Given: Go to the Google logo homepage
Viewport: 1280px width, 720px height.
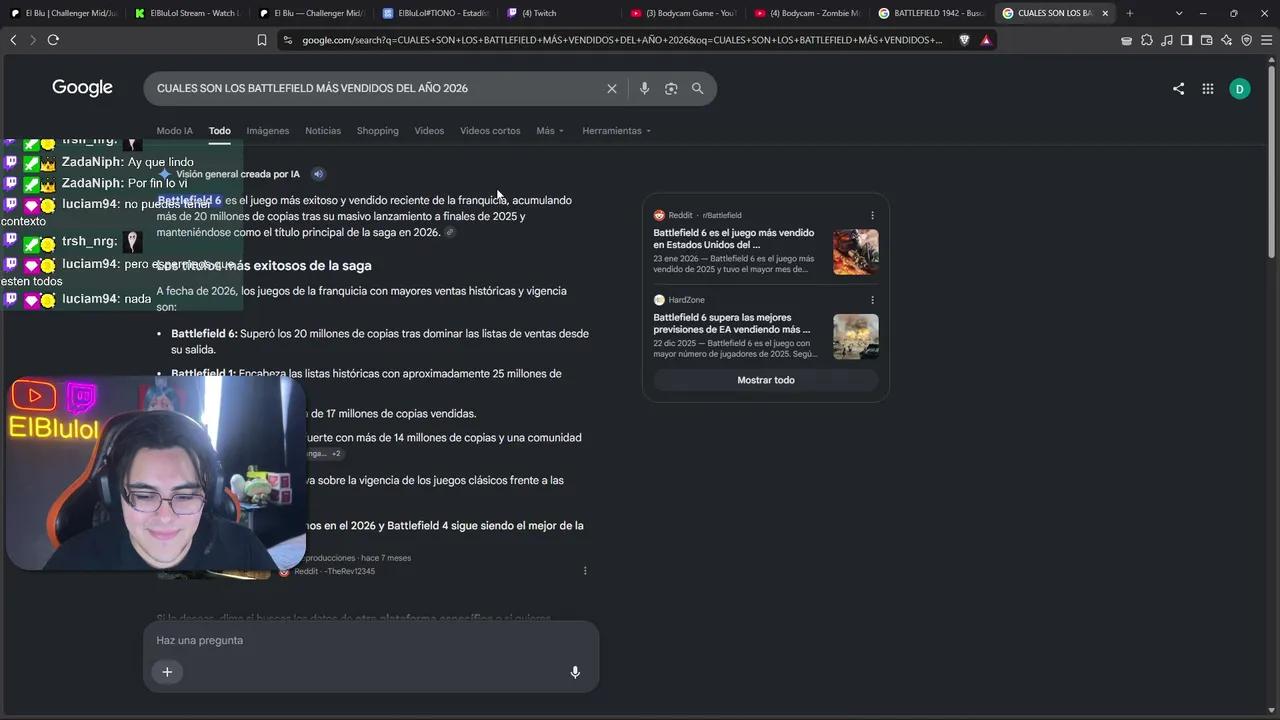Looking at the screenshot, I should tap(82, 88).
